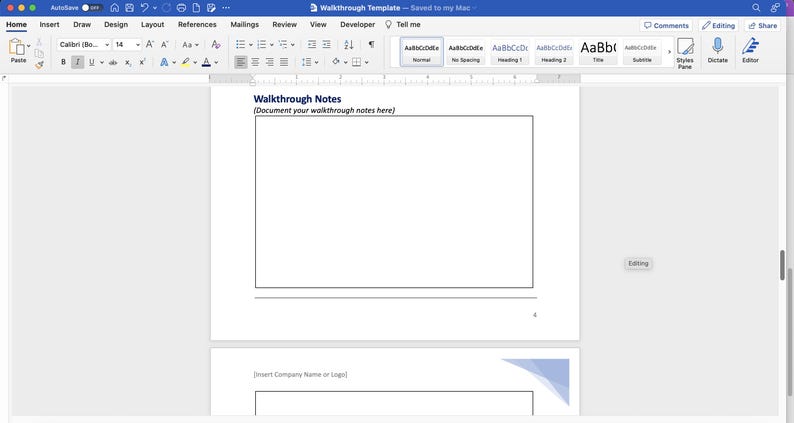Create a new blank document icon
This screenshot has height=423, width=794.
click(x=196, y=8)
